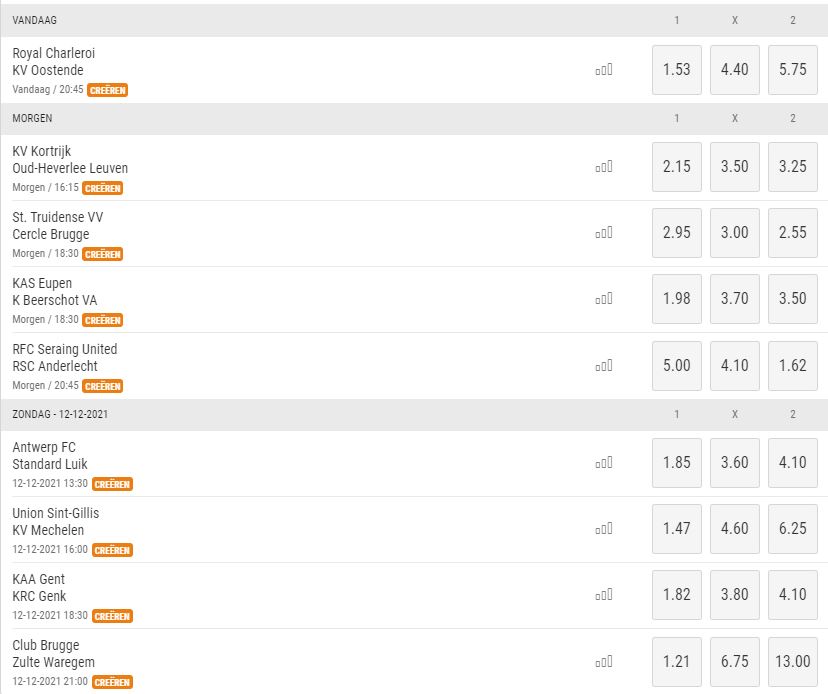The height and width of the screenshot is (694, 828).
Task: Pick draw odds 3.50 for KV Kortrijk
Action: coord(735,167)
